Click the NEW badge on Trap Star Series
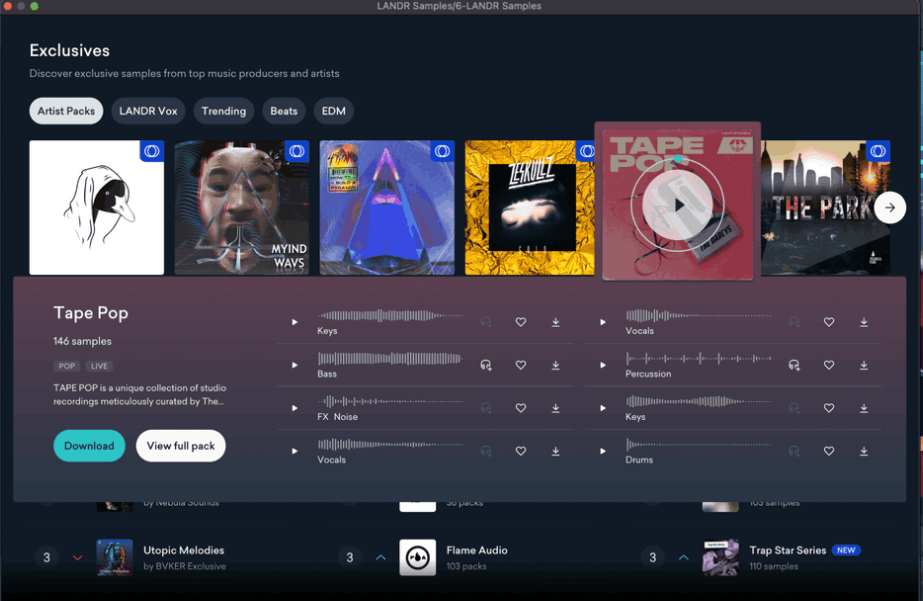Screen dimensions: 923x601 click(x=846, y=550)
